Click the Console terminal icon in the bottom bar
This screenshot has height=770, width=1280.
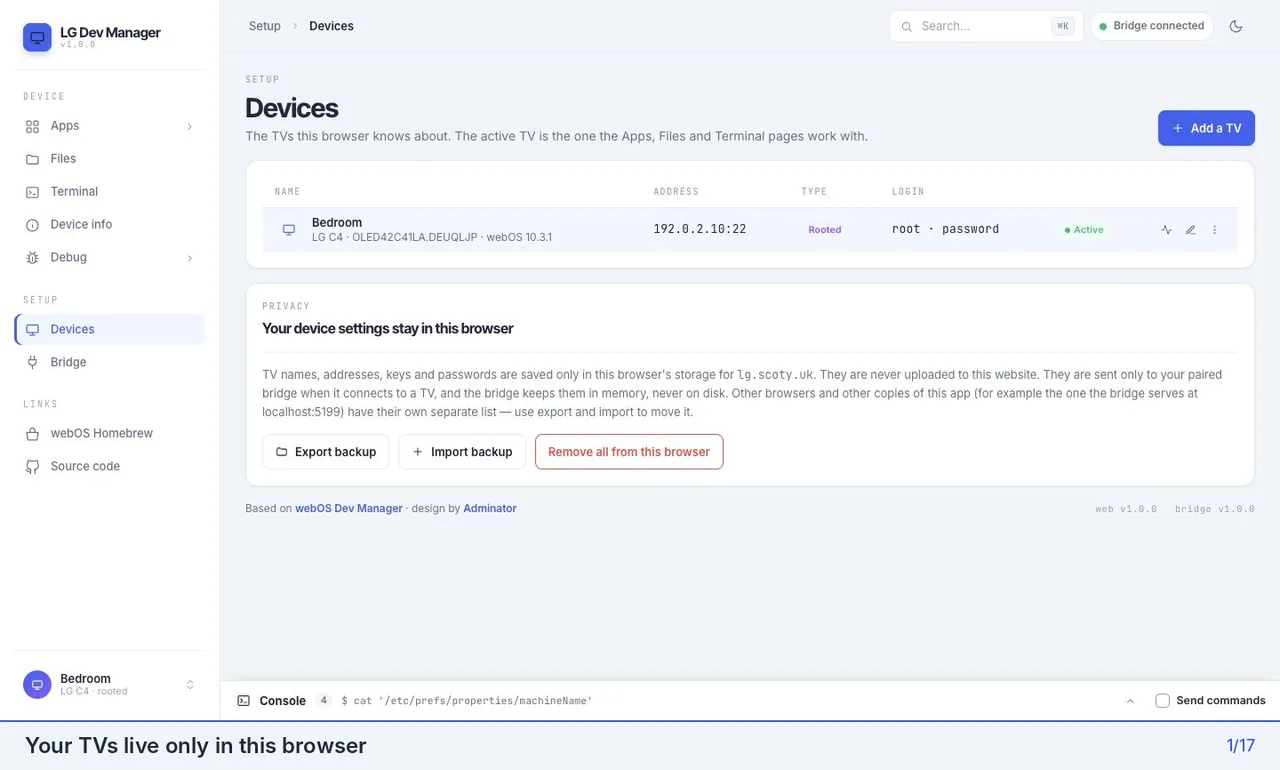tap(243, 701)
